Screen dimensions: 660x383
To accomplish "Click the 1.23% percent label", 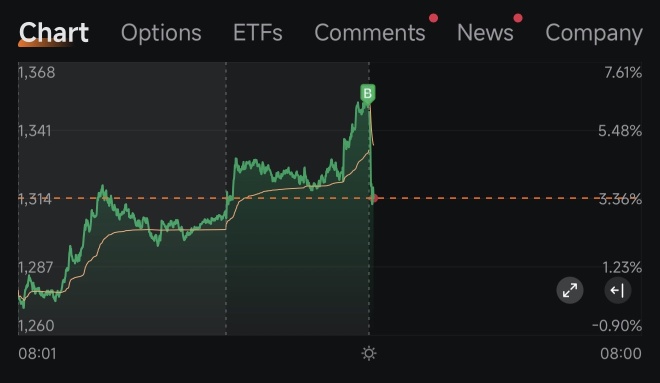I will point(622,267).
